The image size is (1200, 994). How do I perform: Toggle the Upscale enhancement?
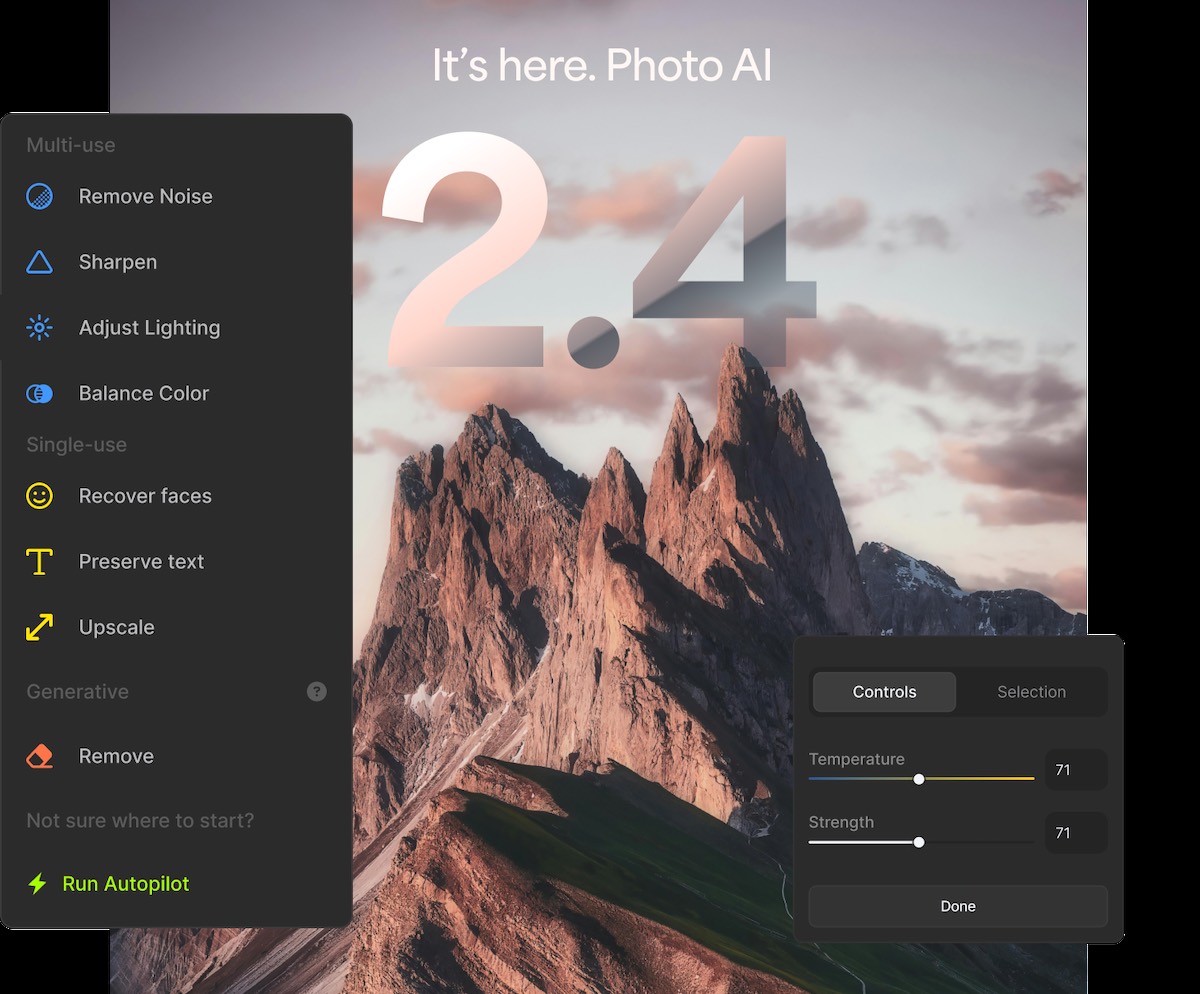[x=116, y=627]
